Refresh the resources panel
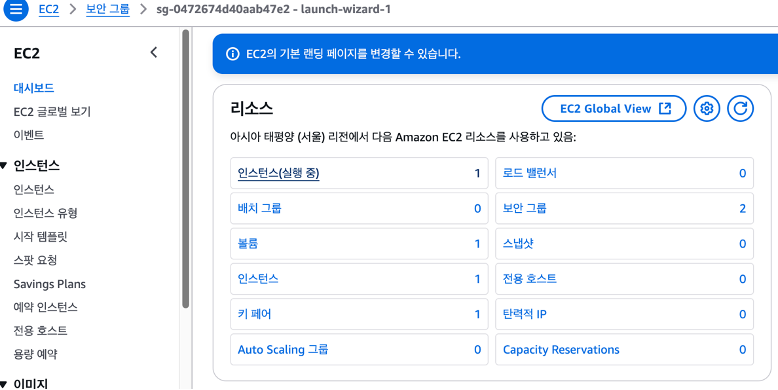The width and height of the screenshot is (778, 390). tap(740, 108)
